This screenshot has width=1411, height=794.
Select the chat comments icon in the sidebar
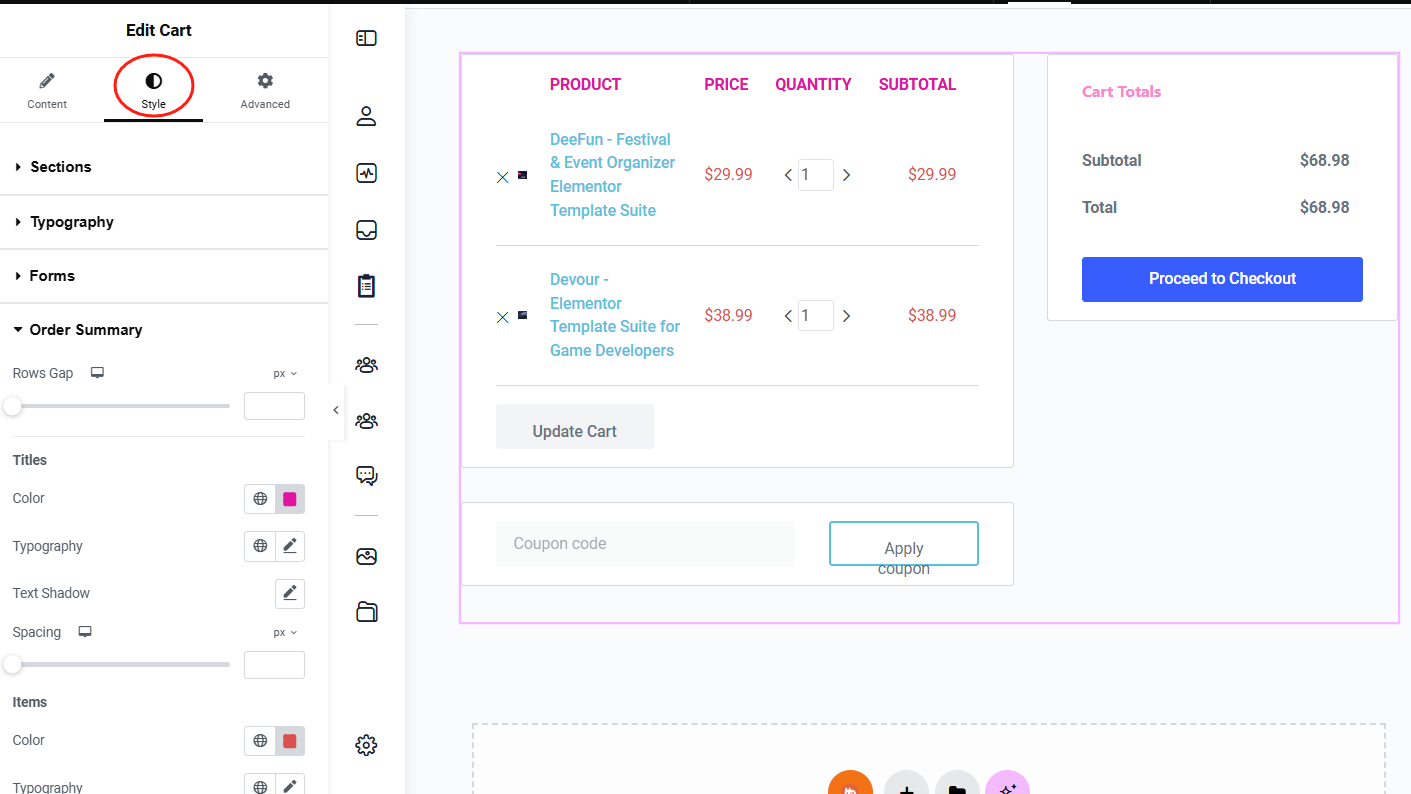366,476
